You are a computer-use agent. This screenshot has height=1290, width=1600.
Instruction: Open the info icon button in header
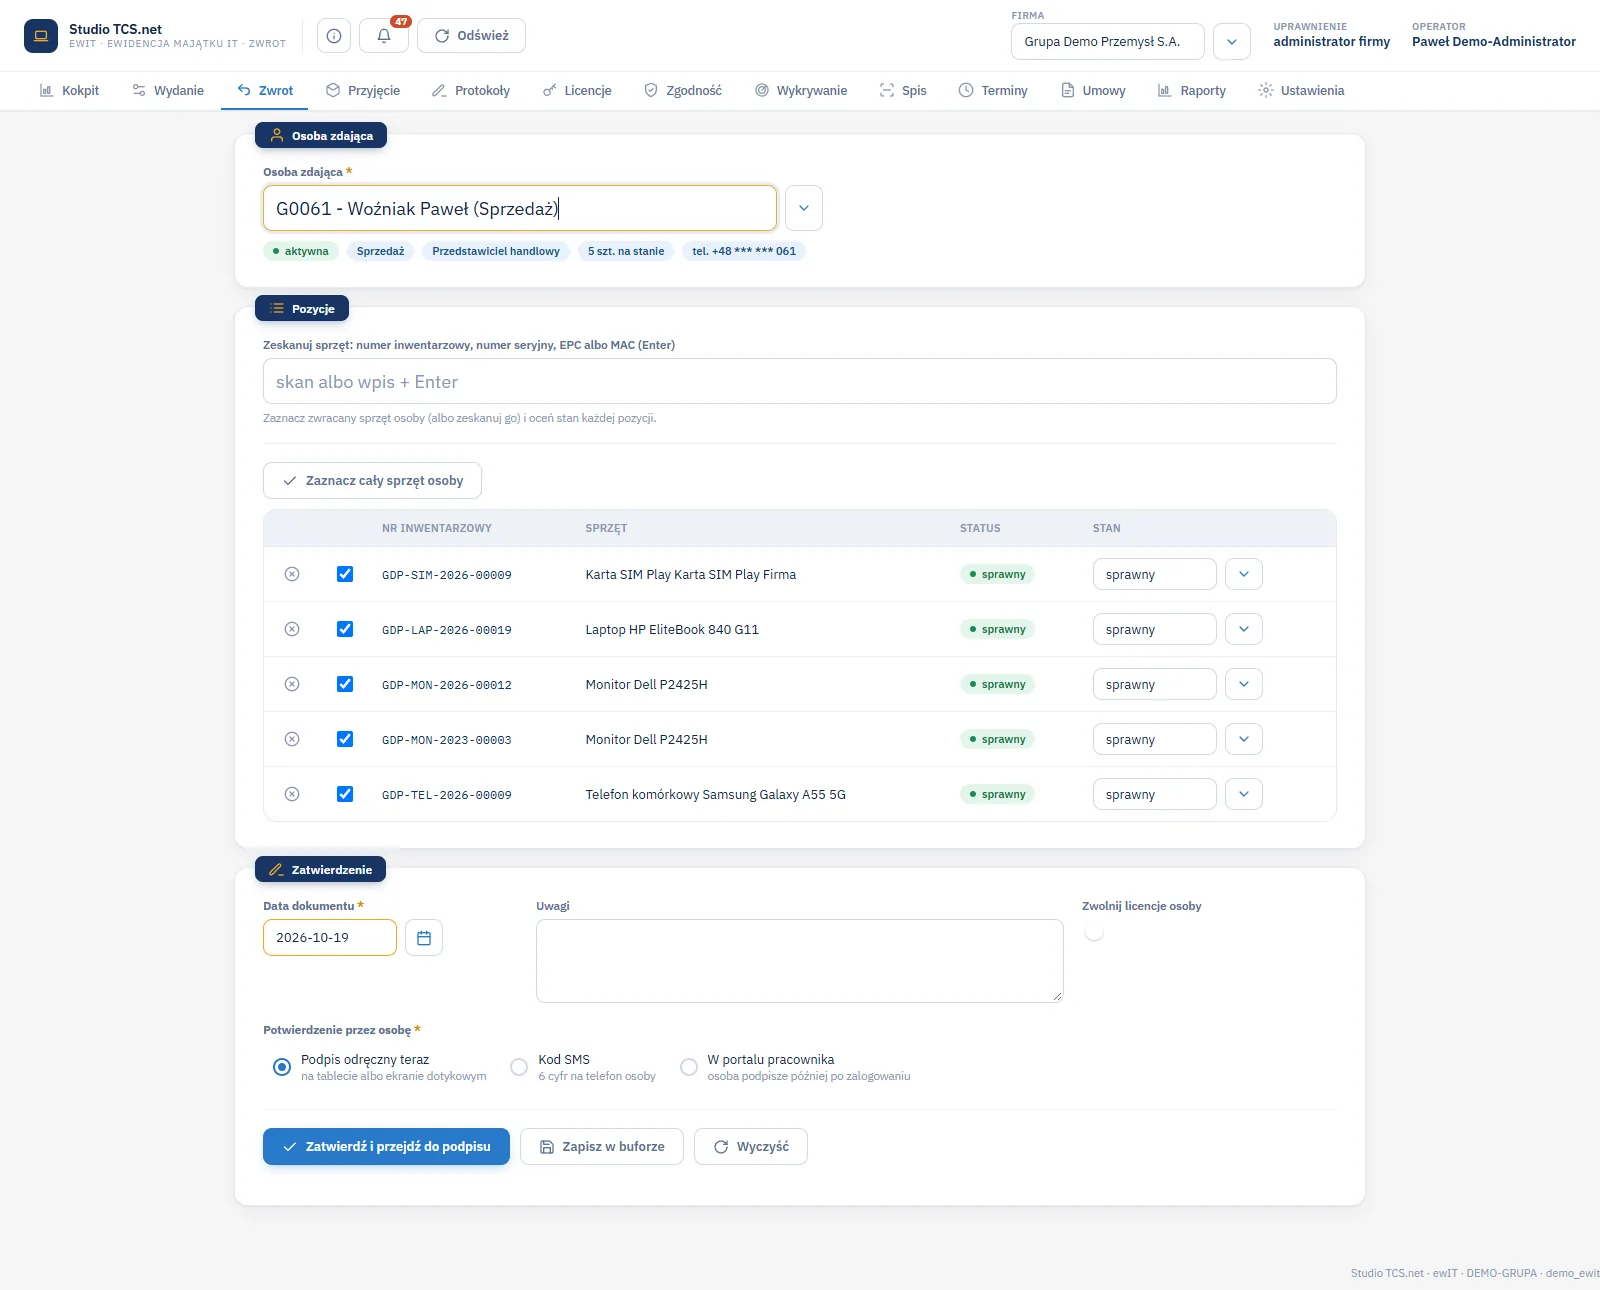point(334,36)
